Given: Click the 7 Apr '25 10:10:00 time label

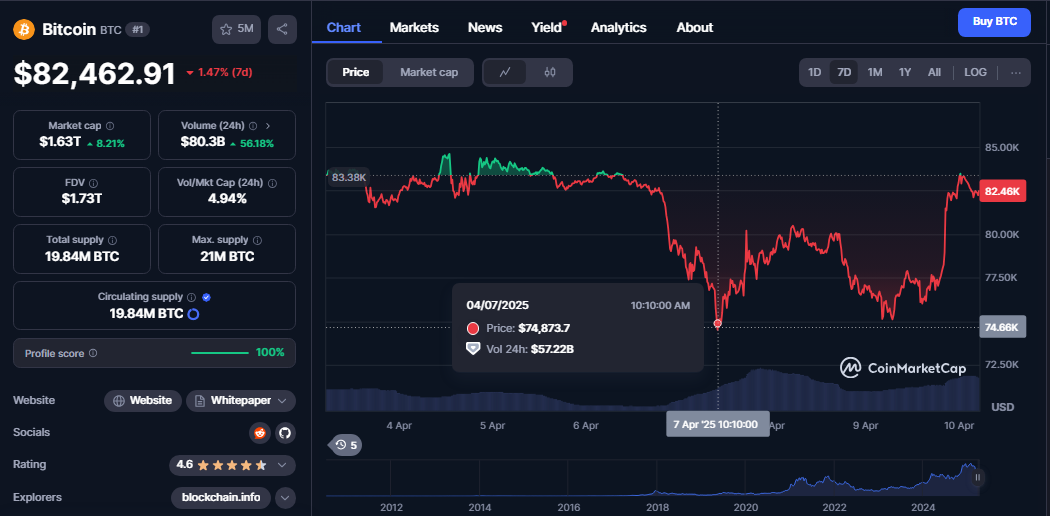Looking at the screenshot, I should point(717,424).
